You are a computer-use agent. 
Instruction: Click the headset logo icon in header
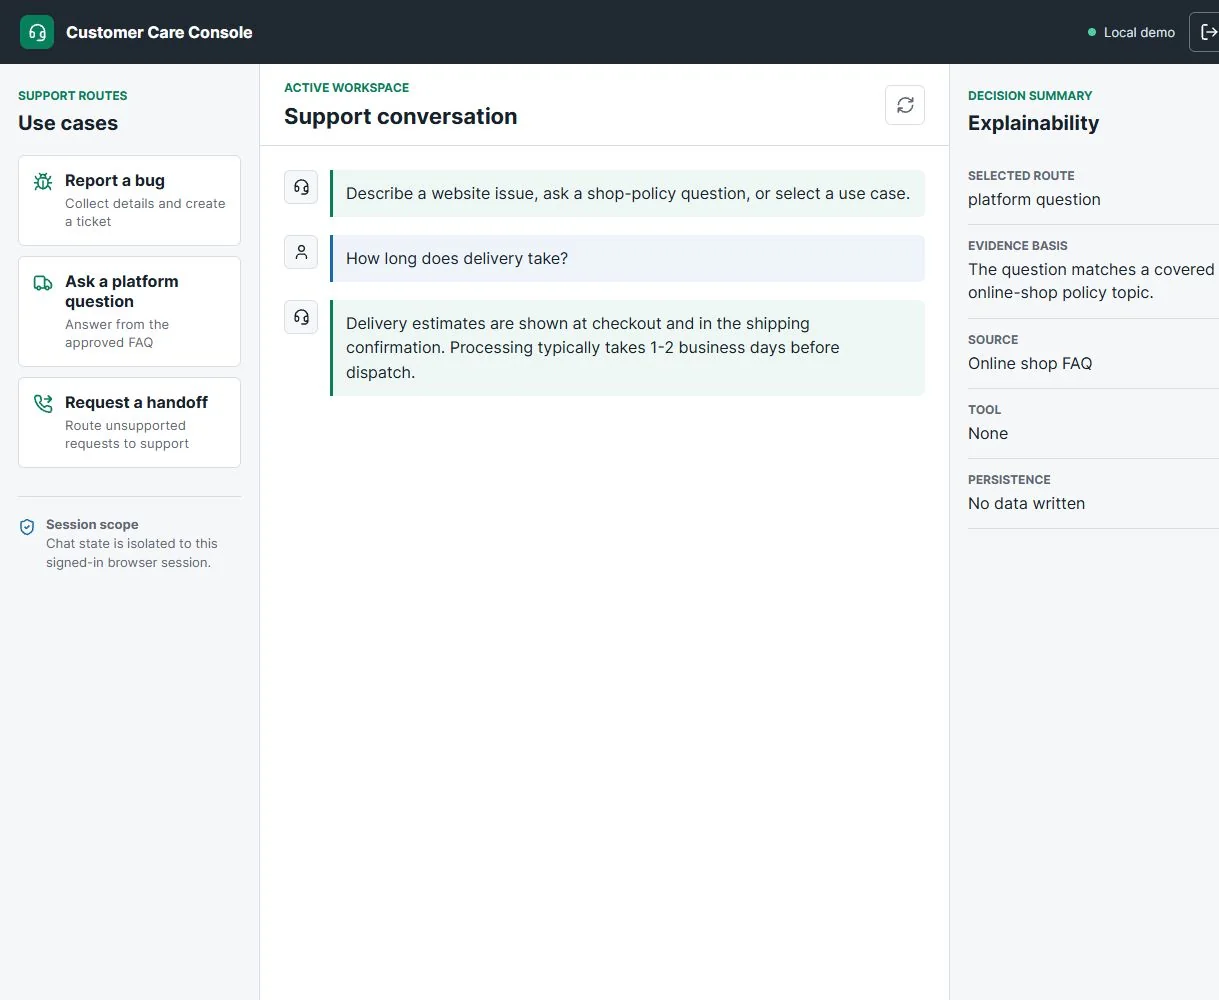37,32
